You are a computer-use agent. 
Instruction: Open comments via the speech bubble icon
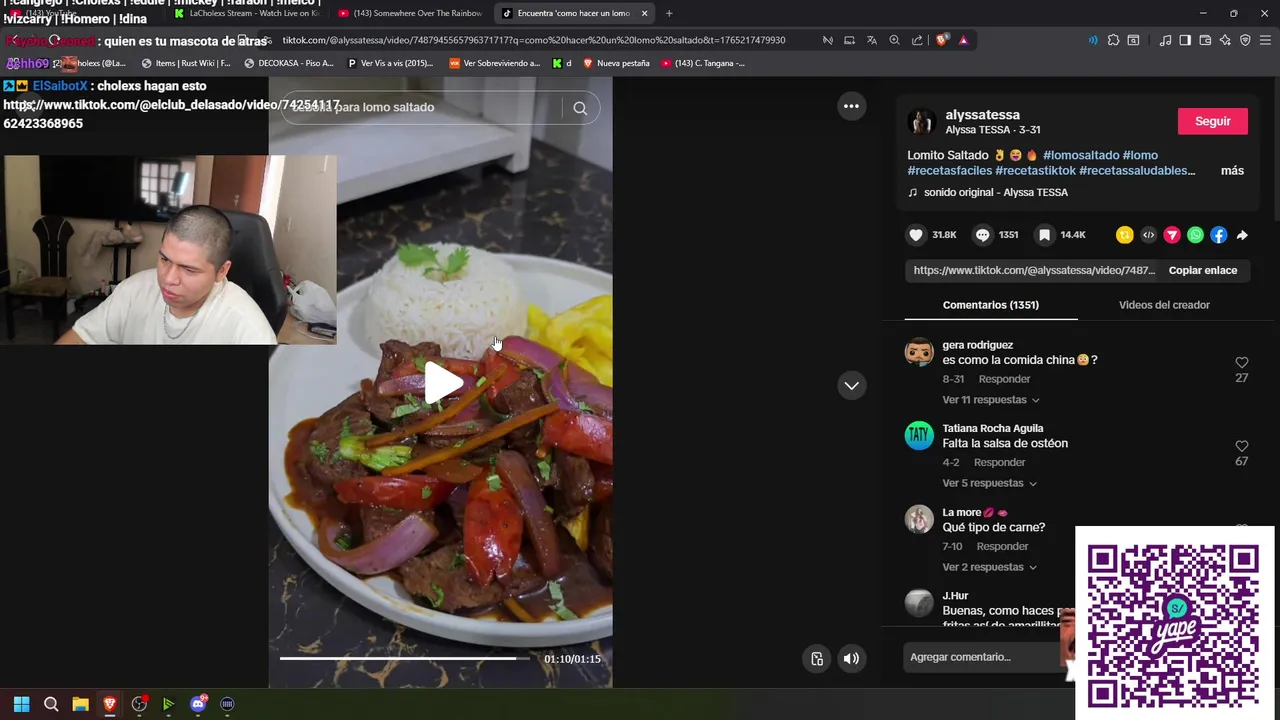click(983, 235)
